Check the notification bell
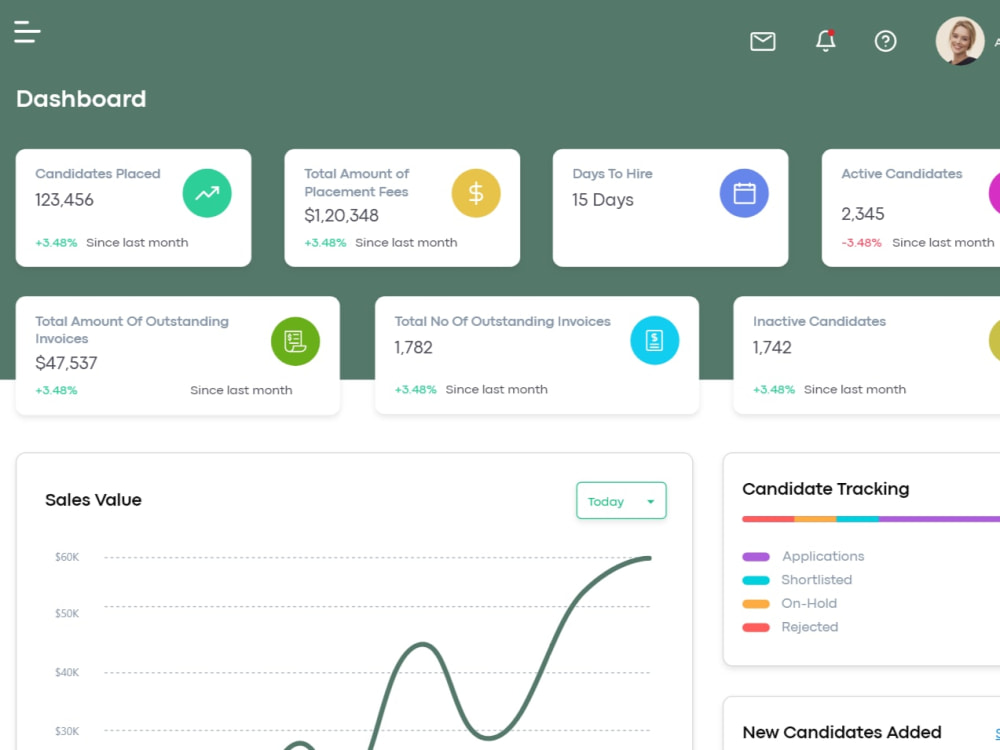1000x750 pixels. 826,41
